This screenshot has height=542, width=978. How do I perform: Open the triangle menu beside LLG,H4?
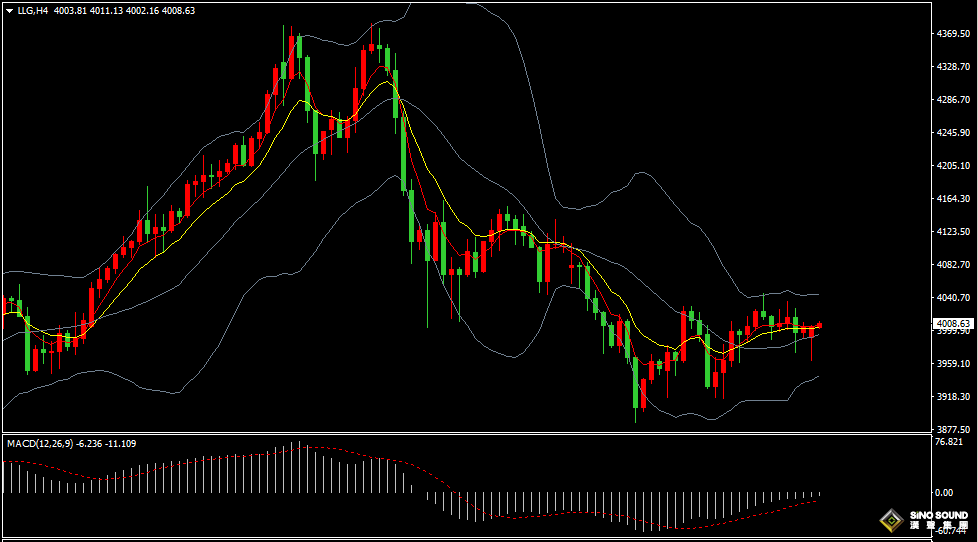pyautogui.click(x=9, y=11)
